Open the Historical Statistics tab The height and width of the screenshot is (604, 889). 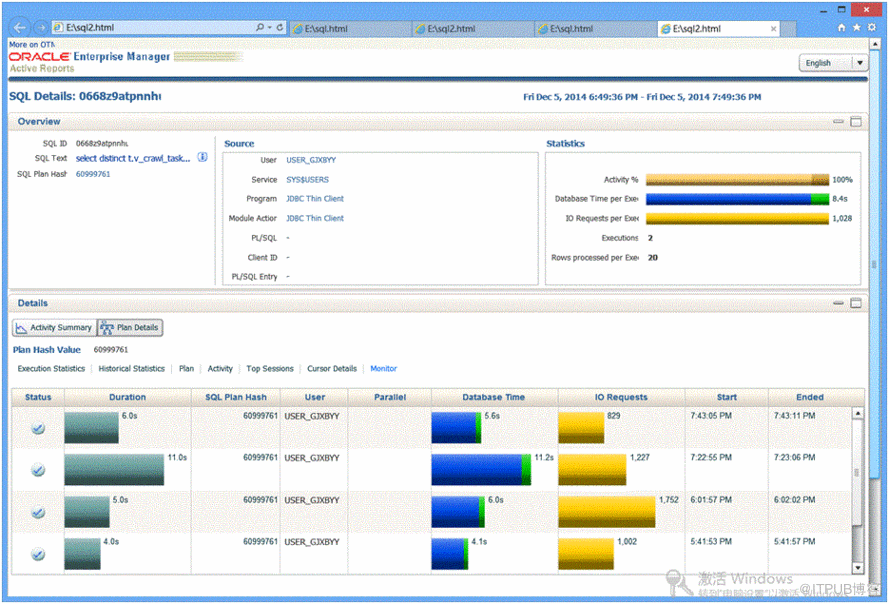pyautogui.click(x=132, y=369)
